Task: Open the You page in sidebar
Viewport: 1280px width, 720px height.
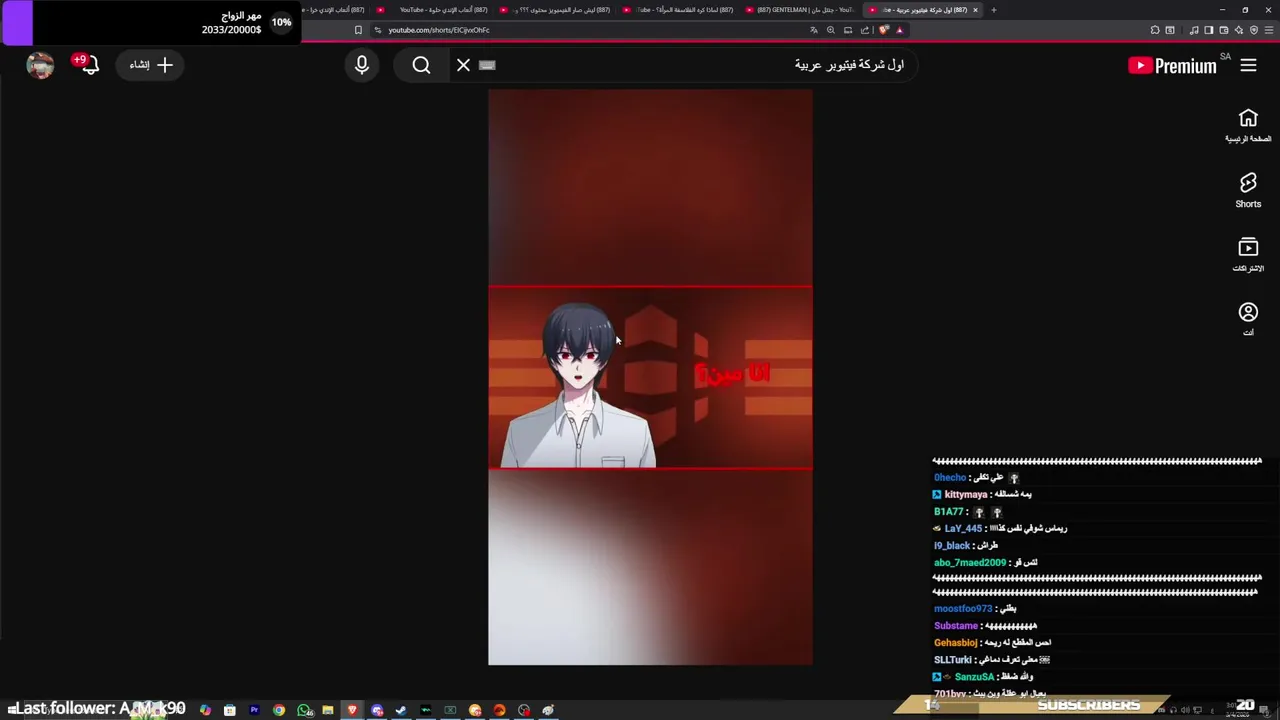Action: point(1248,319)
